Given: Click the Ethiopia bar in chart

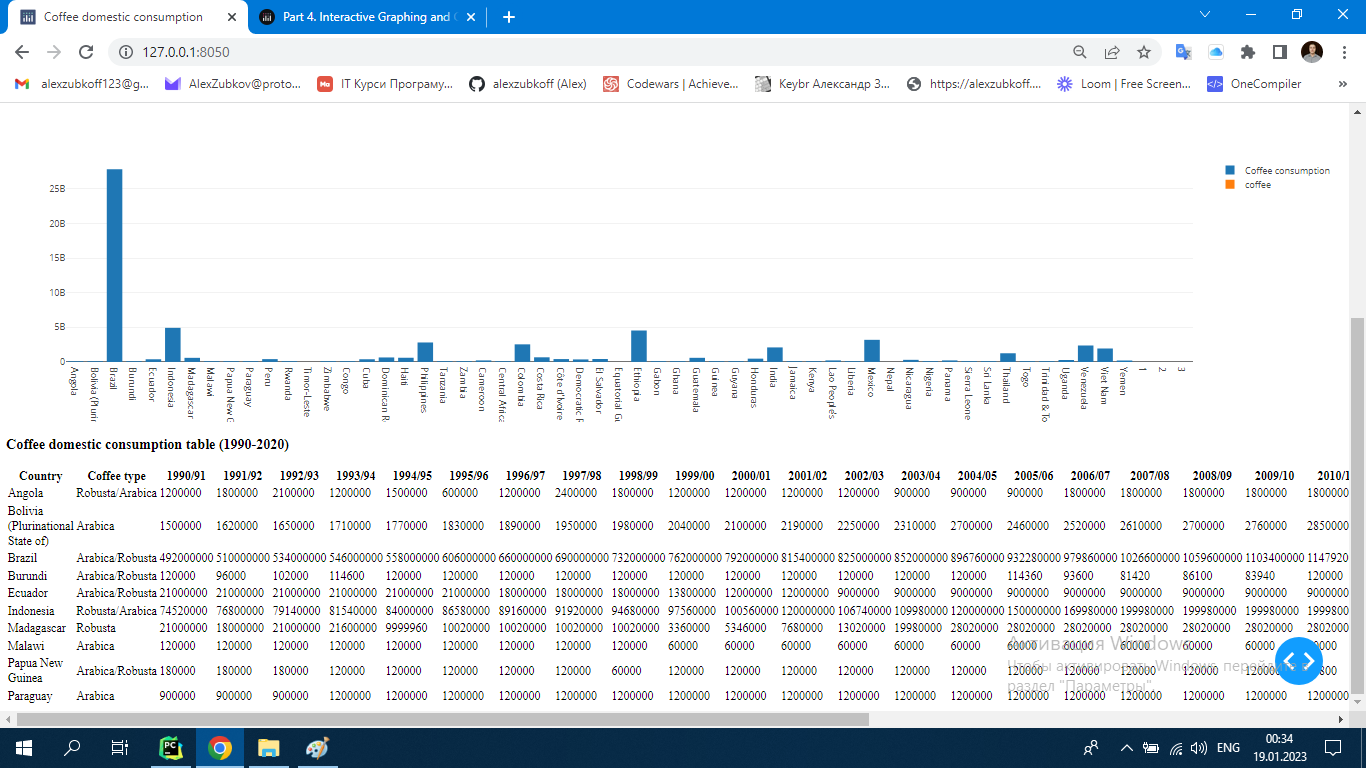Looking at the screenshot, I should [639, 345].
